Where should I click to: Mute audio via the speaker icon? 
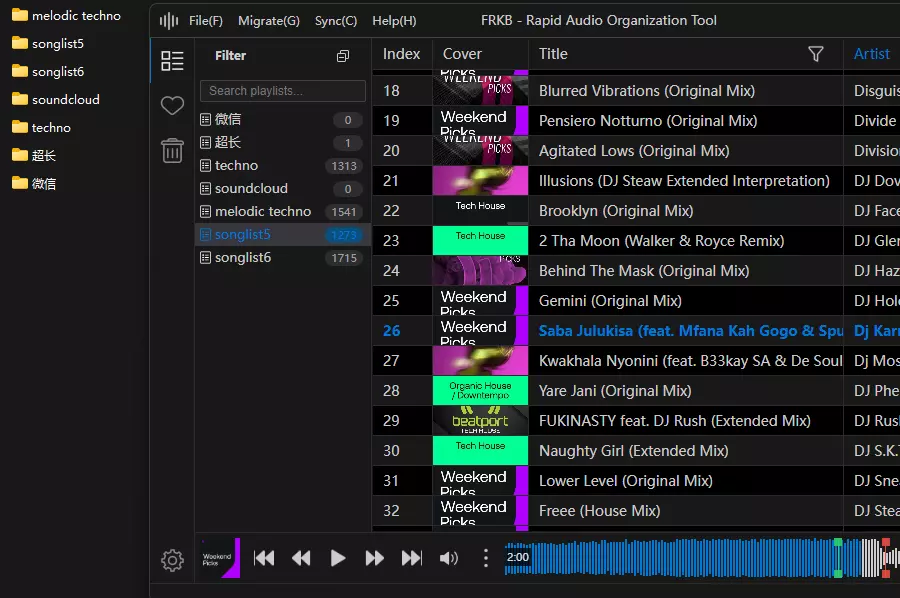pos(448,558)
